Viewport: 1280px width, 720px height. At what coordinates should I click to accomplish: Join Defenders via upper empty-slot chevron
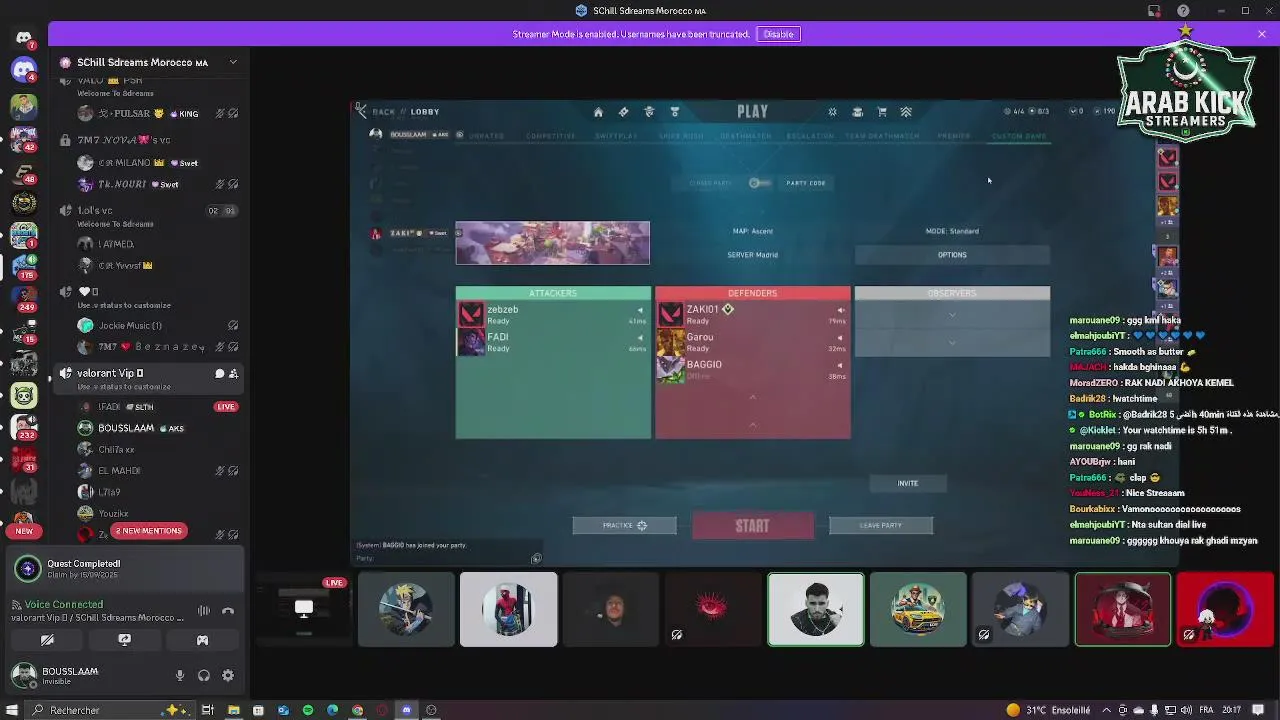point(753,397)
